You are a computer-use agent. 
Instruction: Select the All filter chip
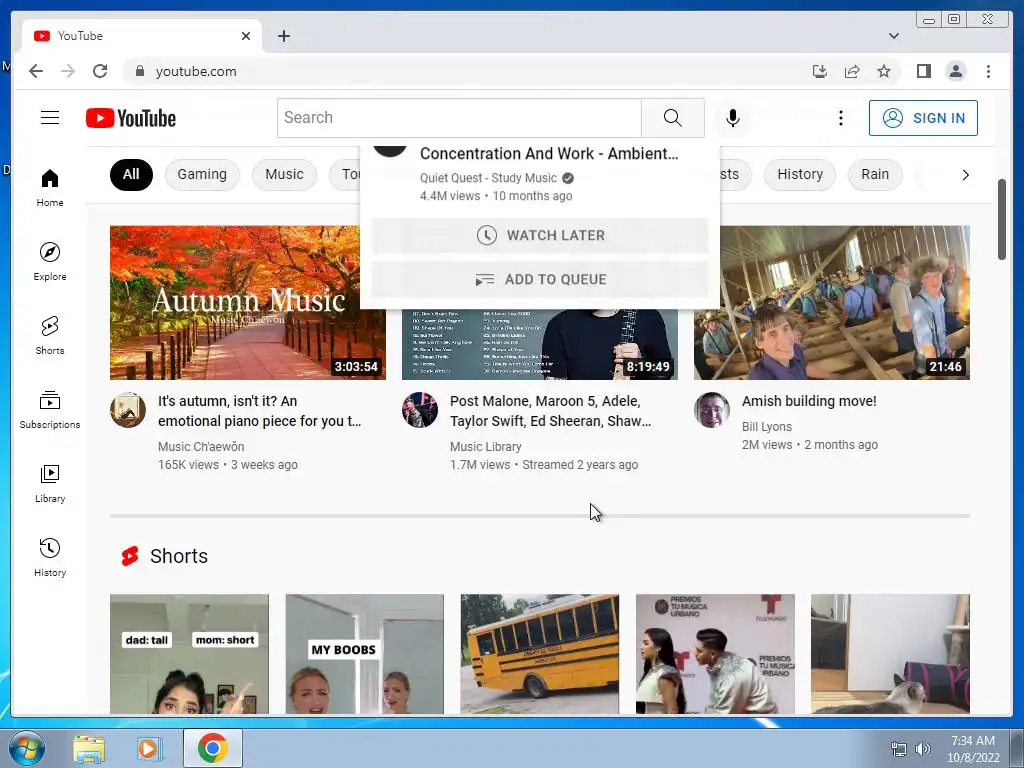(131, 174)
